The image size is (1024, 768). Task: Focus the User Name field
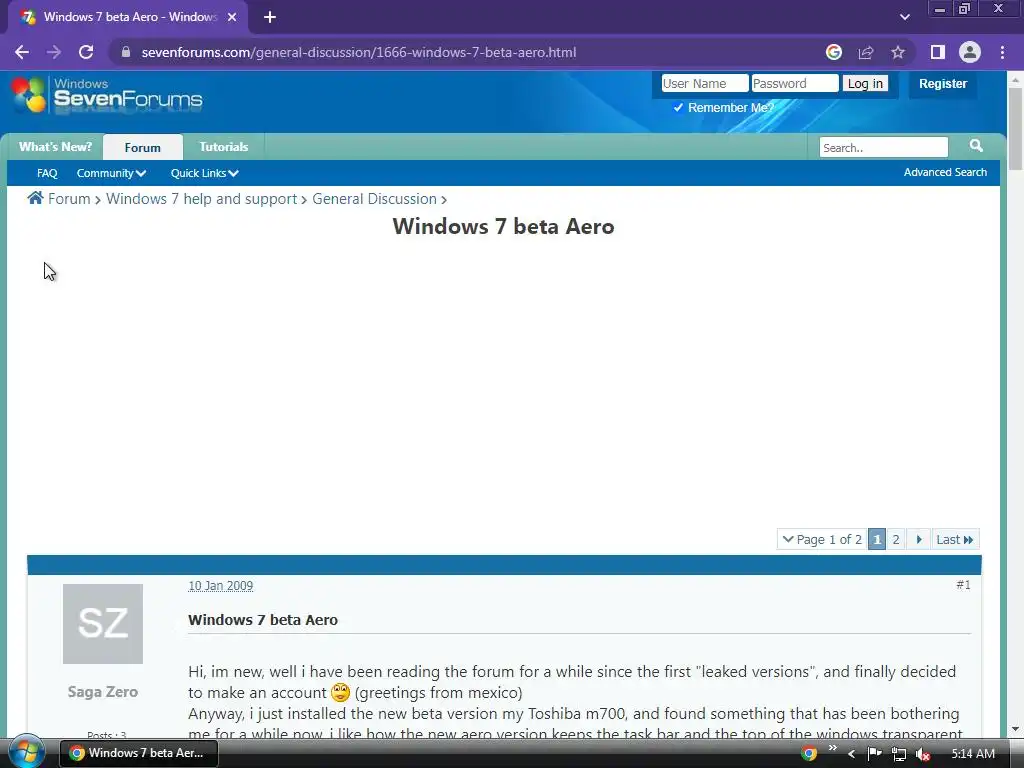tap(705, 84)
